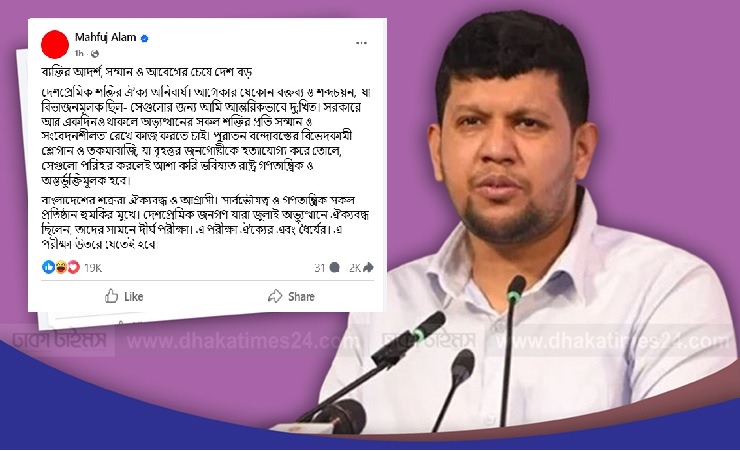Click the blue verified badge beside Mahfuj Alam
The image size is (740, 451).
click(144, 39)
